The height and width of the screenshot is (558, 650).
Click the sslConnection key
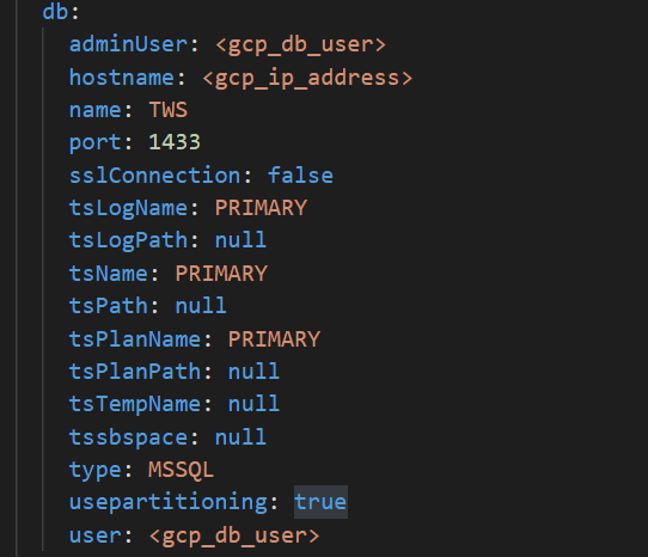point(153,176)
